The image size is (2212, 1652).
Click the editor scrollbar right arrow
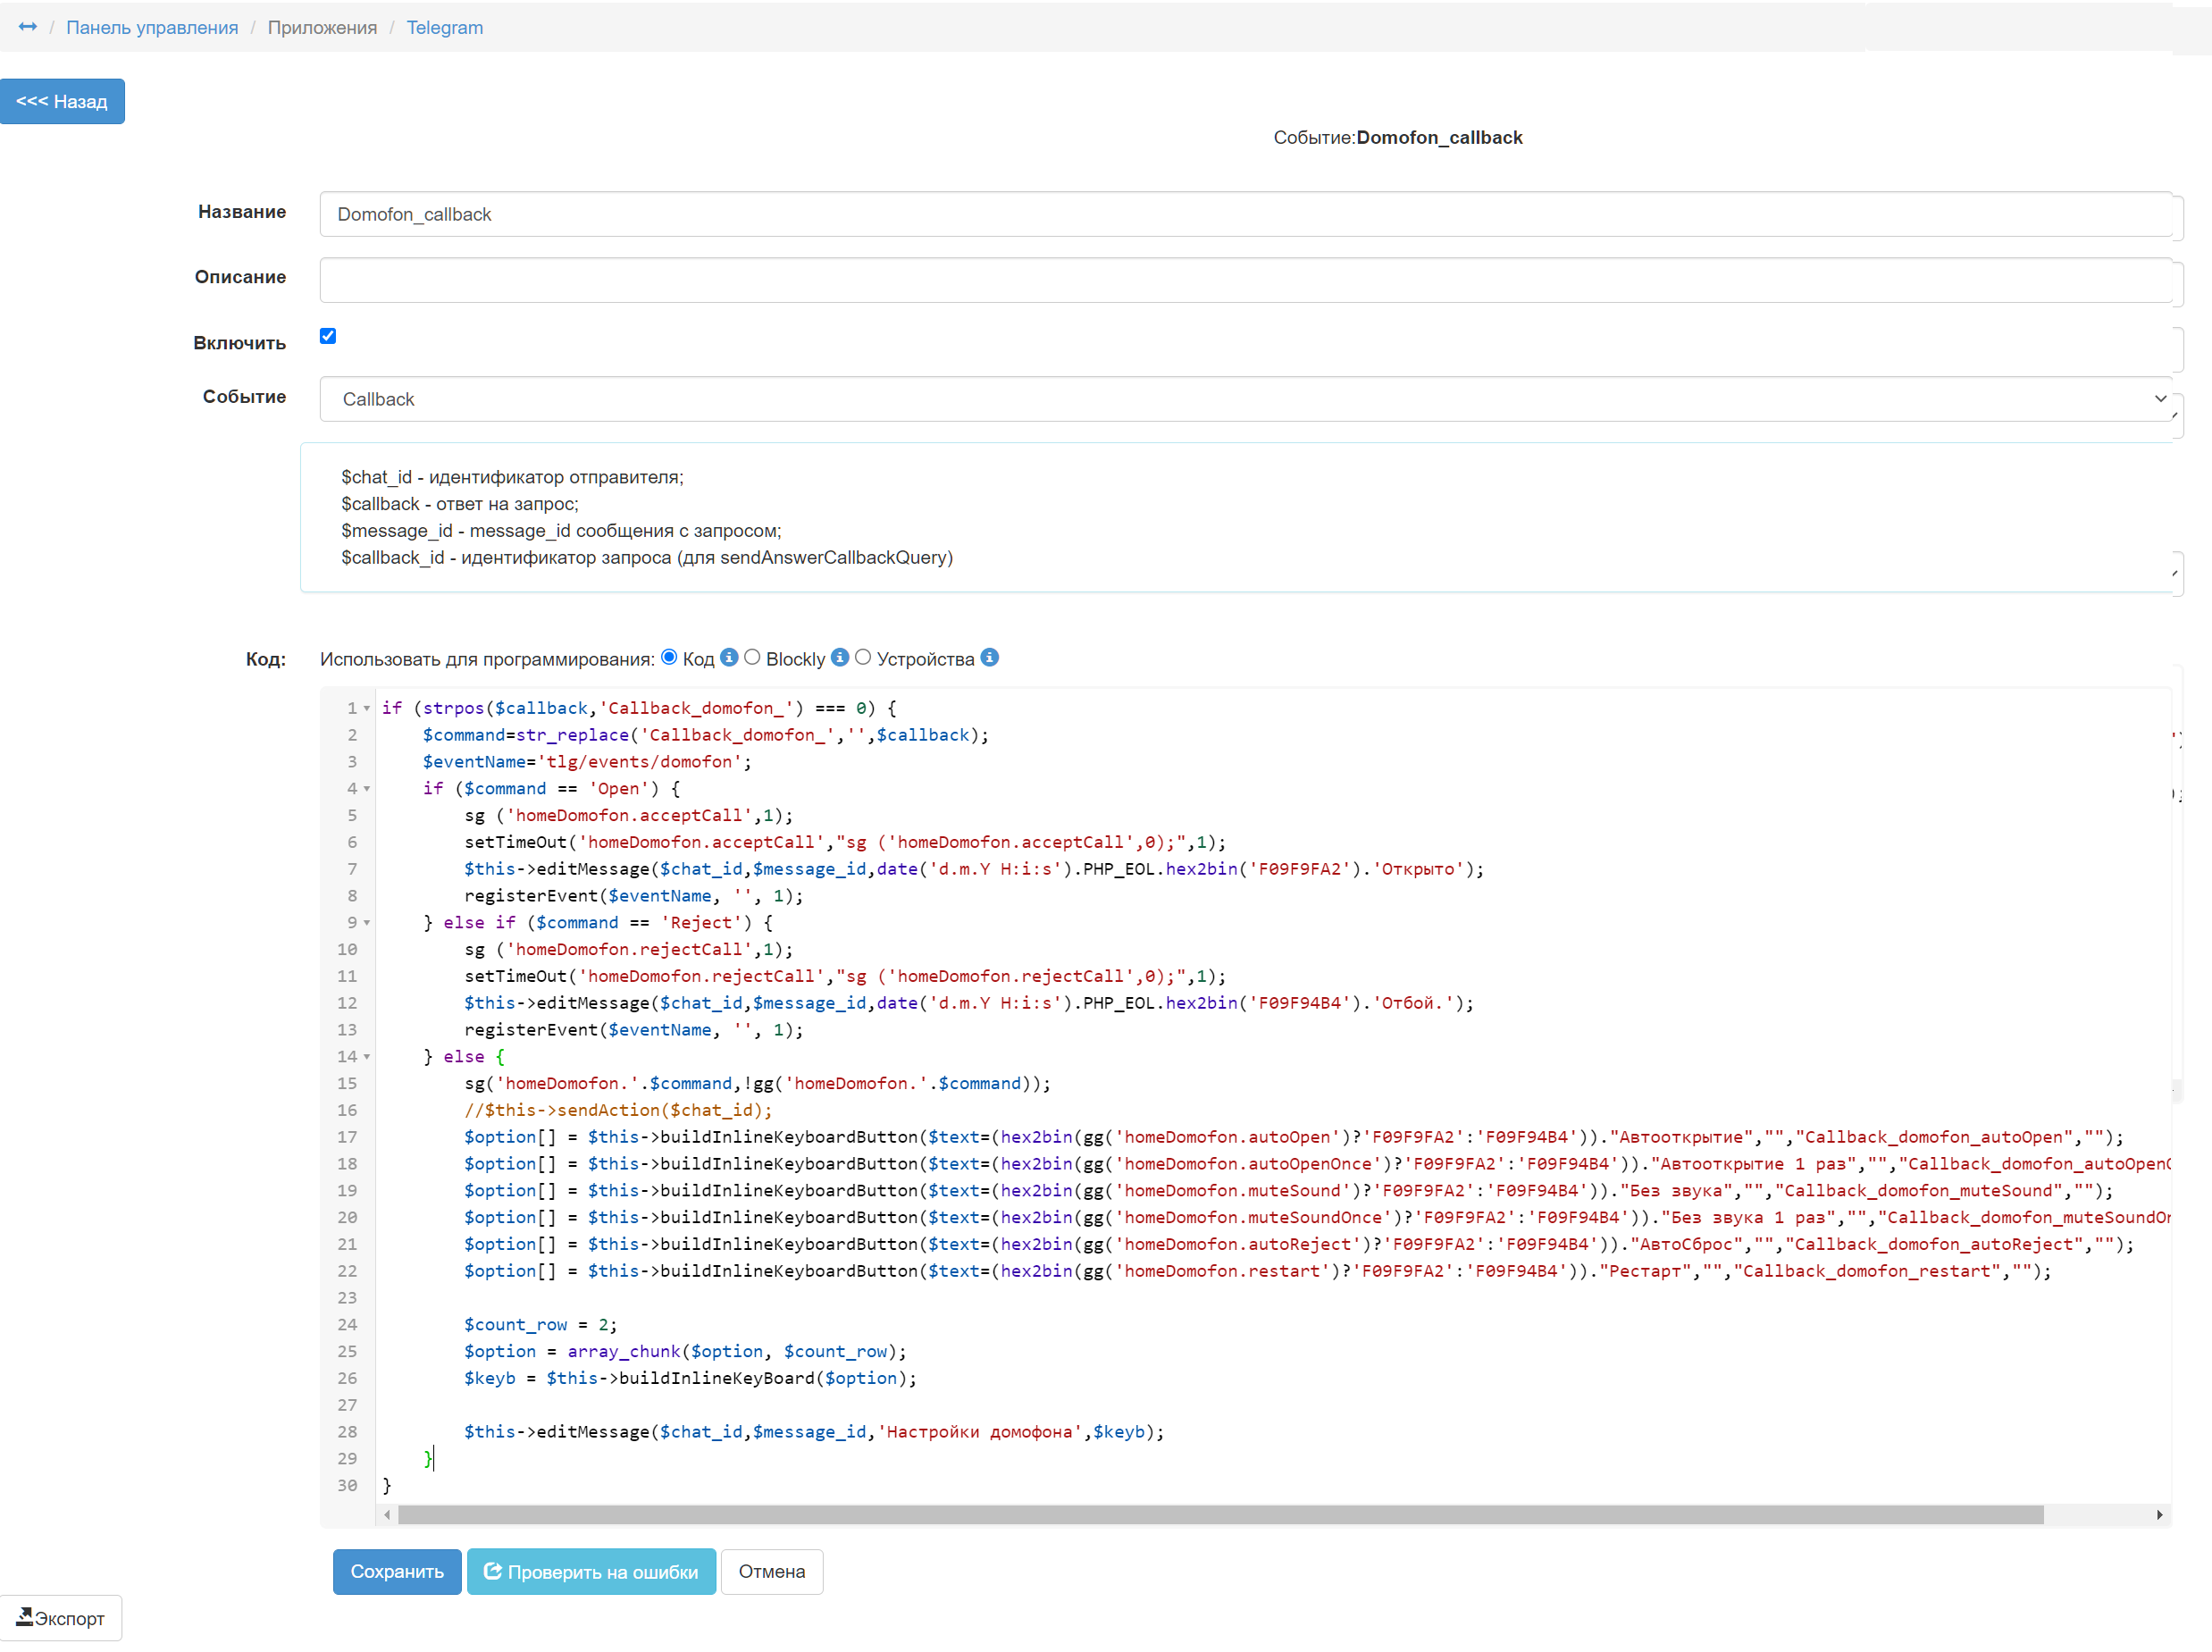pyautogui.click(x=2159, y=1515)
